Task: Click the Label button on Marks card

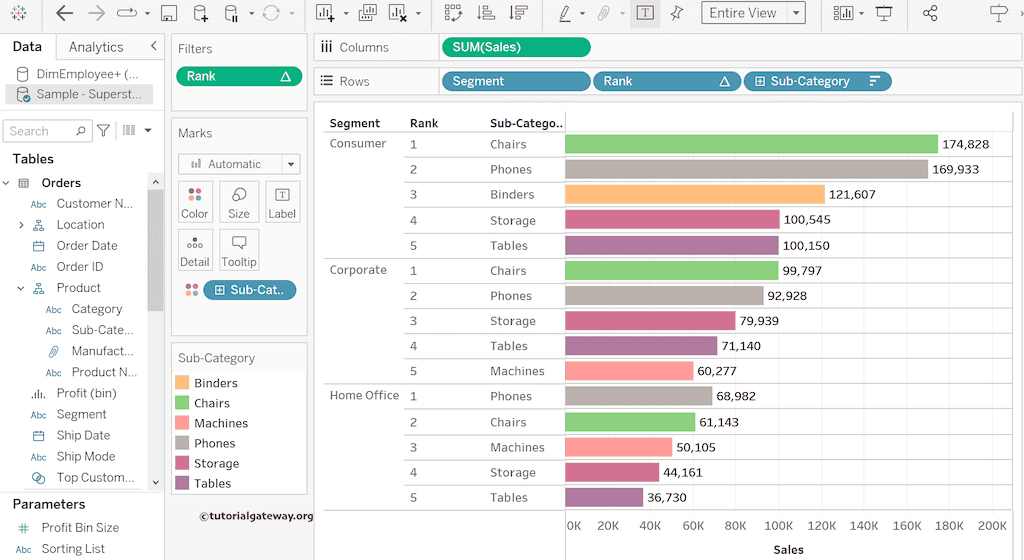Action: point(282,201)
